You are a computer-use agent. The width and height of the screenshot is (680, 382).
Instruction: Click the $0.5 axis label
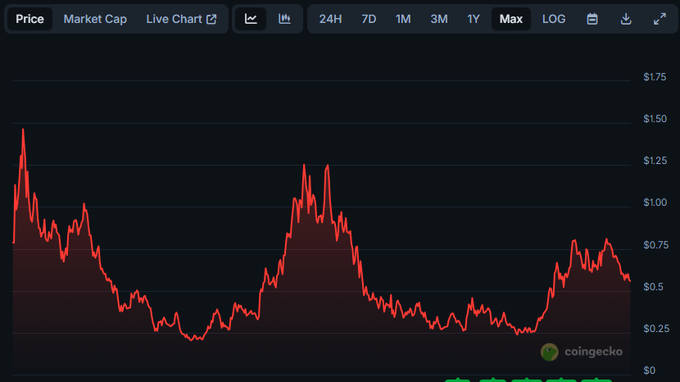(653, 287)
